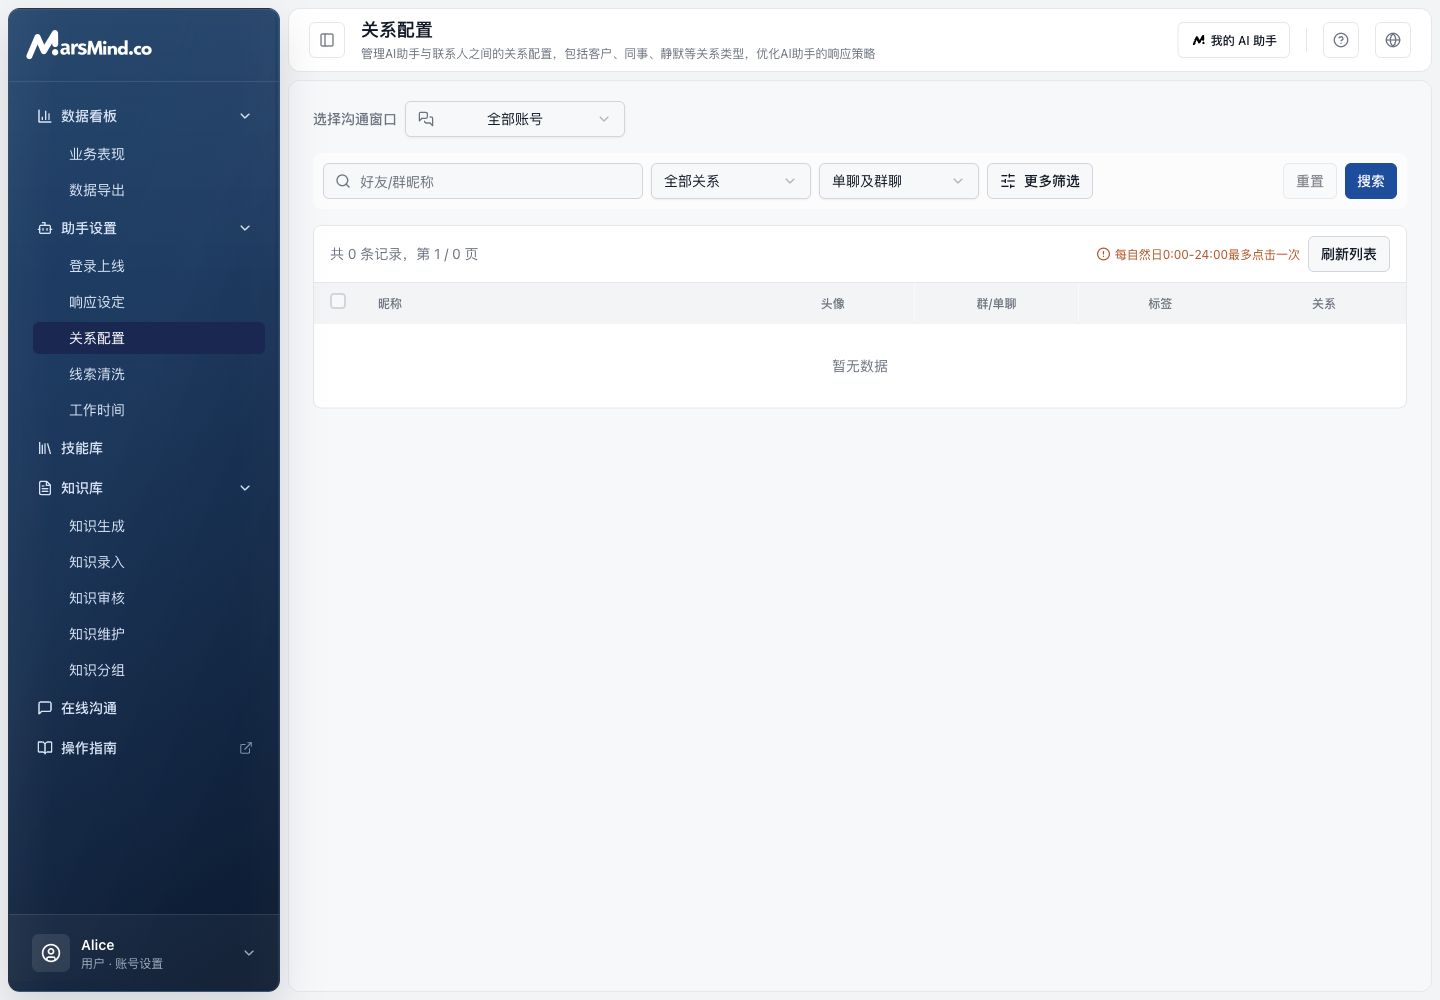Image resolution: width=1440 pixels, height=1000 pixels.
Task: Click the 关系 column header
Action: 1324,303
